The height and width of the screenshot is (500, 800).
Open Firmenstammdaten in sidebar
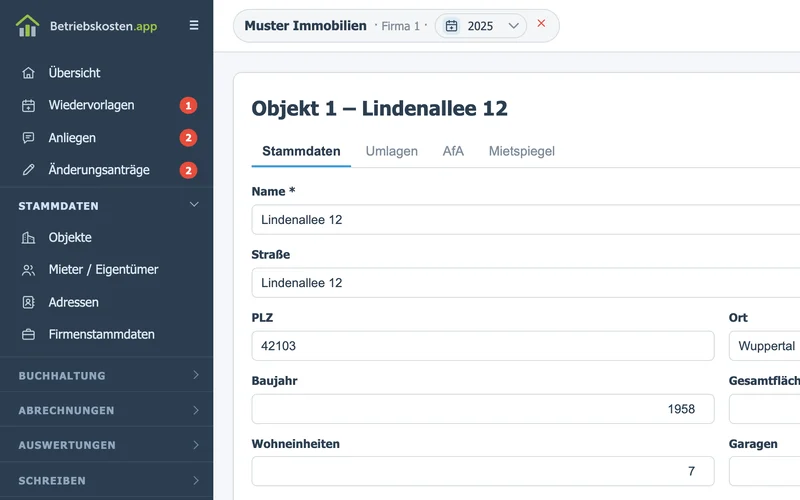(x=102, y=335)
